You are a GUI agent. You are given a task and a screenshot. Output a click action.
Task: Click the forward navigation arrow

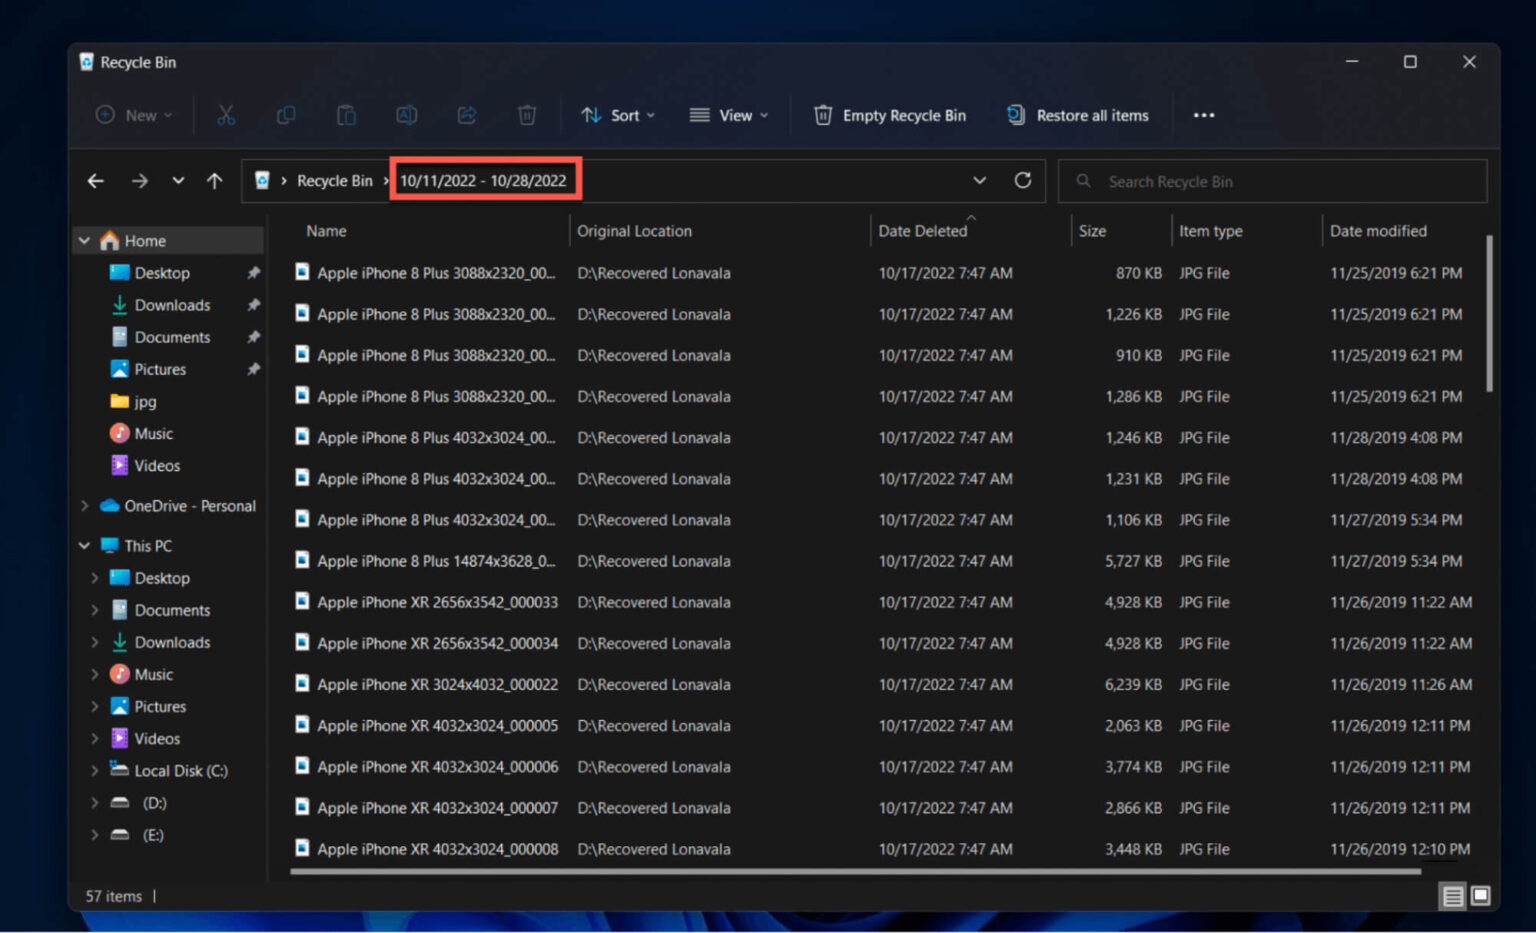pos(139,180)
